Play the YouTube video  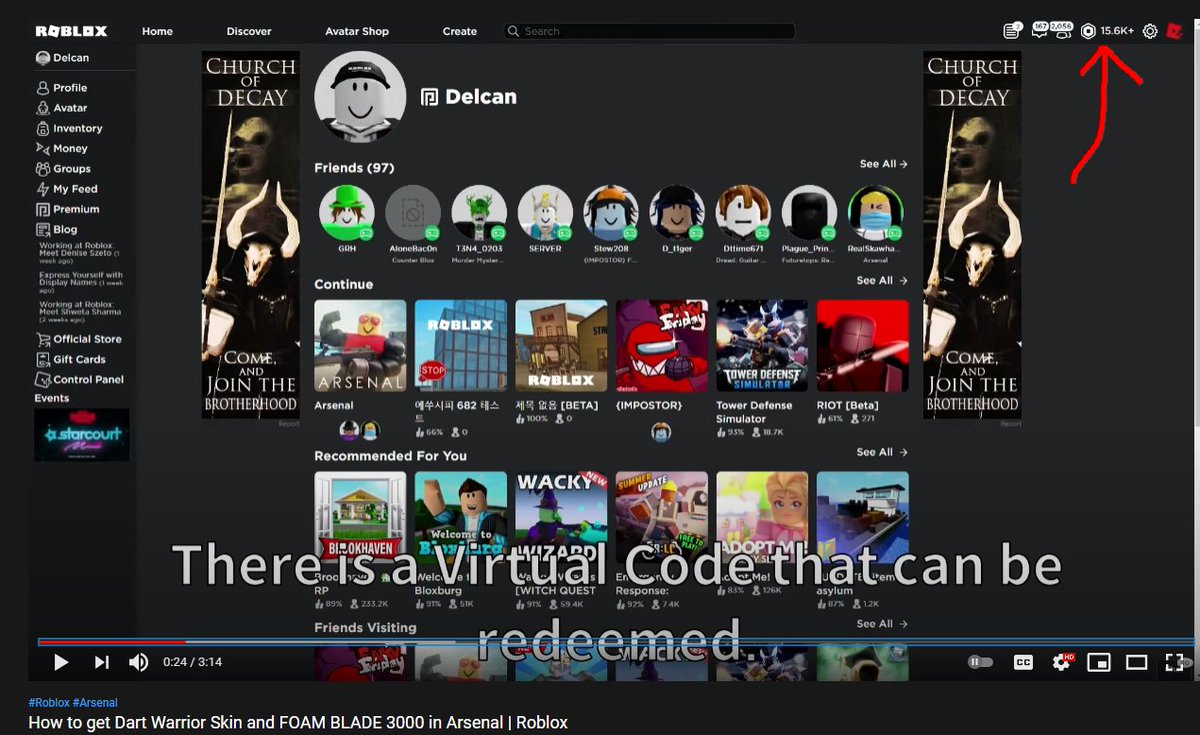[x=60, y=662]
